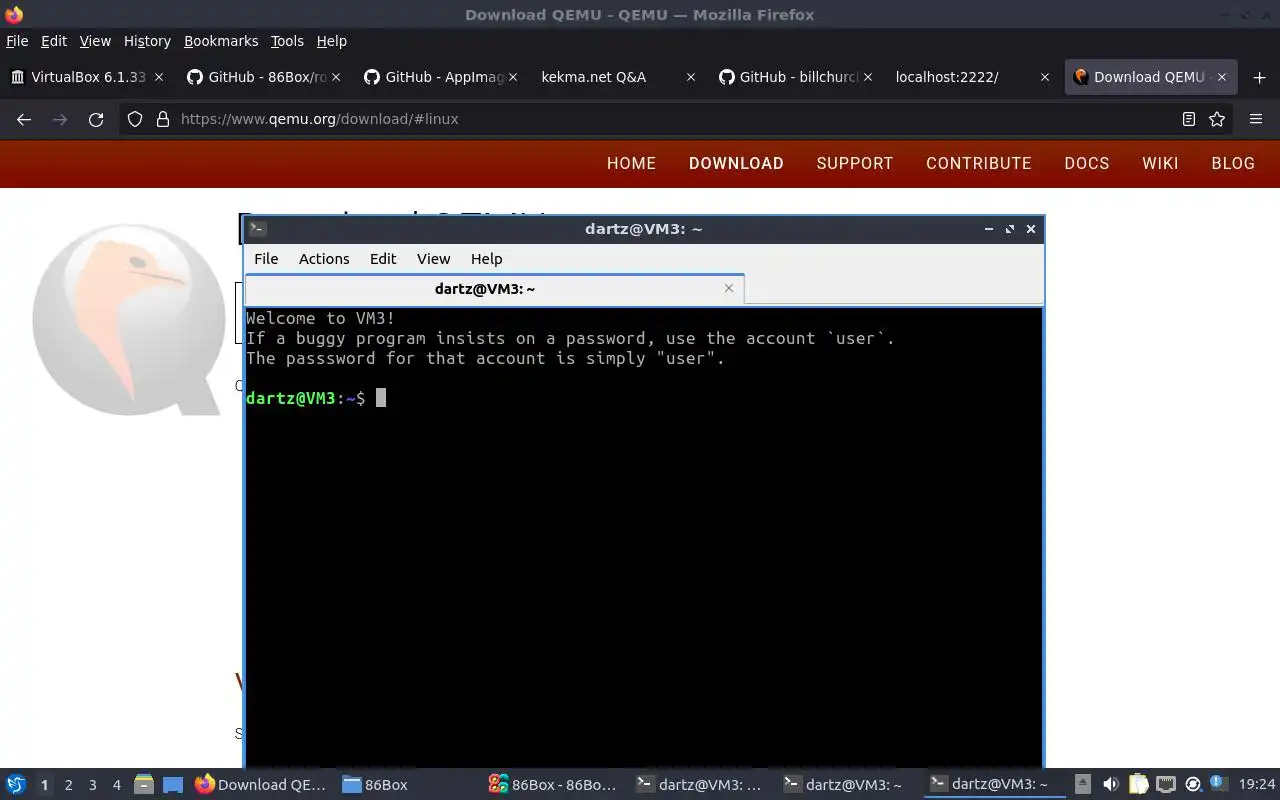This screenshot has width=1280, height=800.
Task: Close the VirtualBox 6.1.33 tab
Action: tap(159, 77)
